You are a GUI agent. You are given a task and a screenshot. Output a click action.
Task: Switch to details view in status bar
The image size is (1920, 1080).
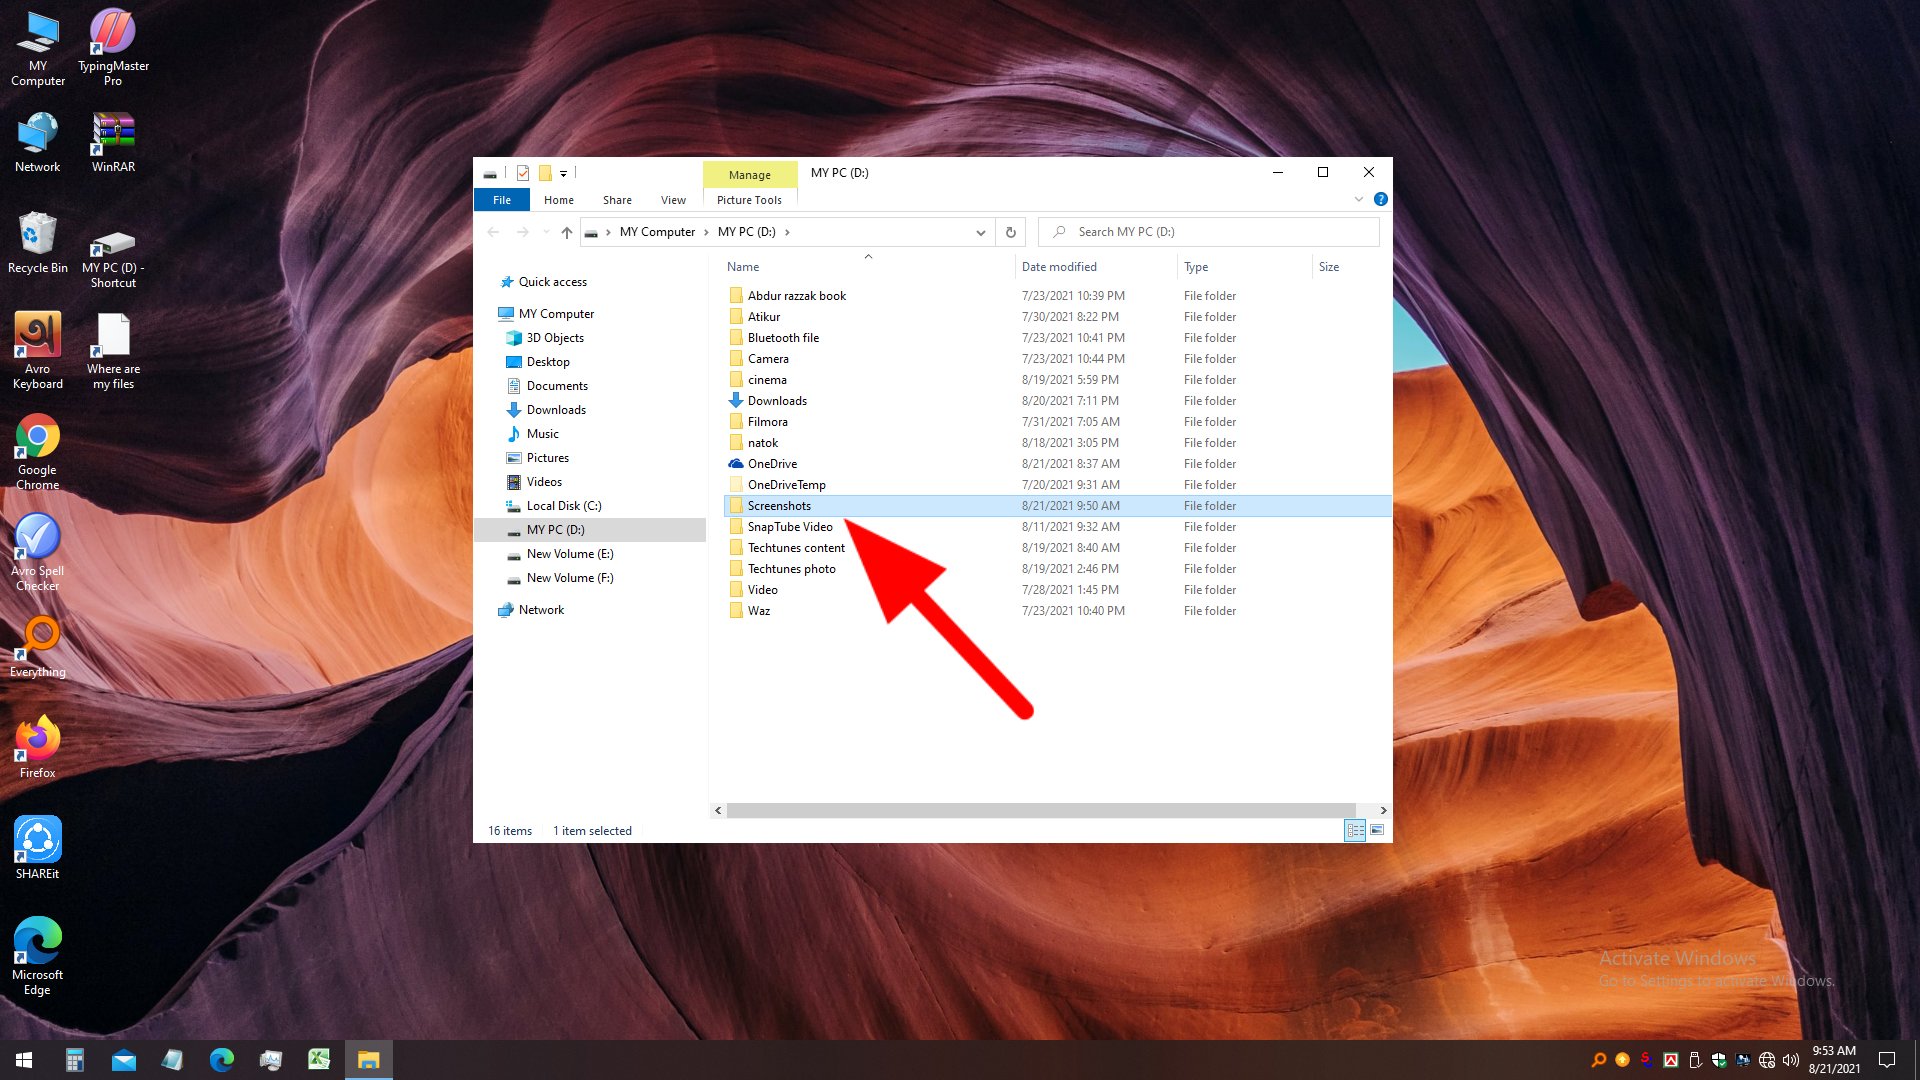point(1356,830)
